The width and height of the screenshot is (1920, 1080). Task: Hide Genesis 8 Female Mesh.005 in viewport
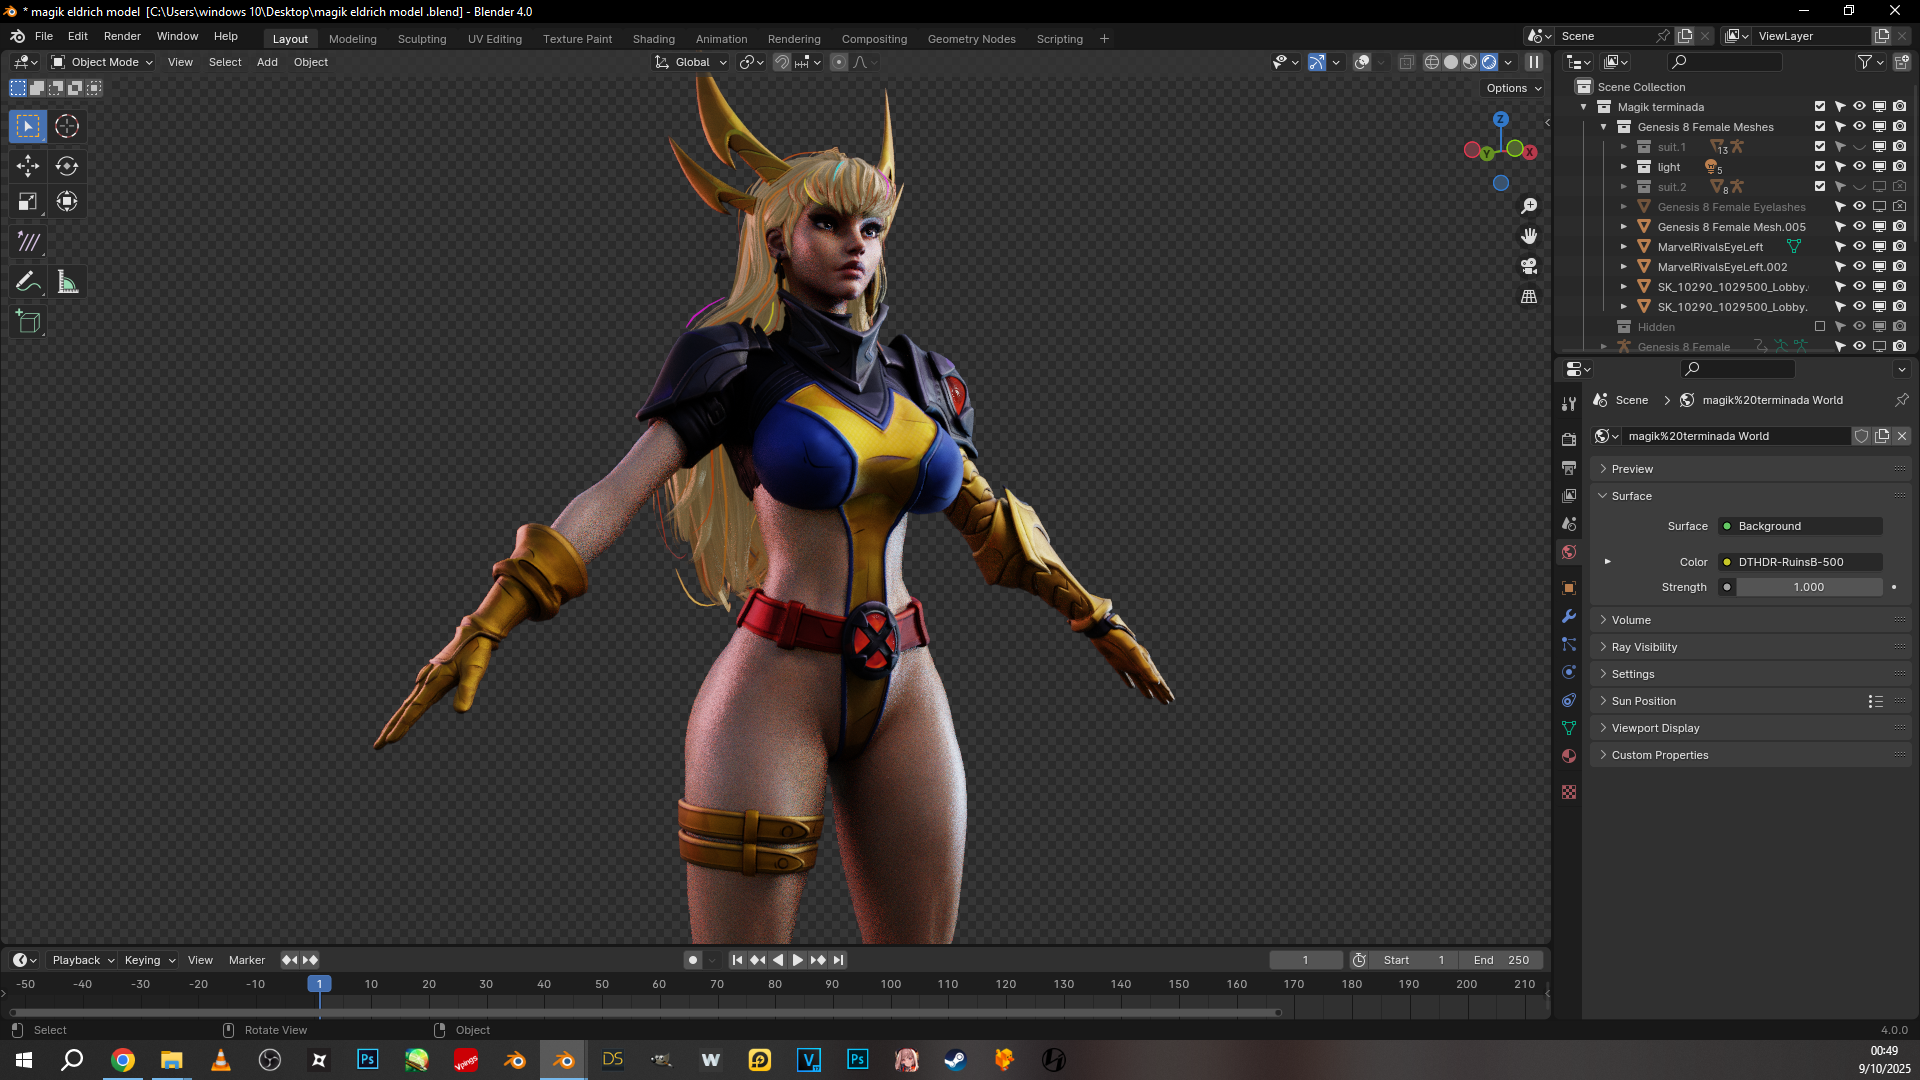1860,227
